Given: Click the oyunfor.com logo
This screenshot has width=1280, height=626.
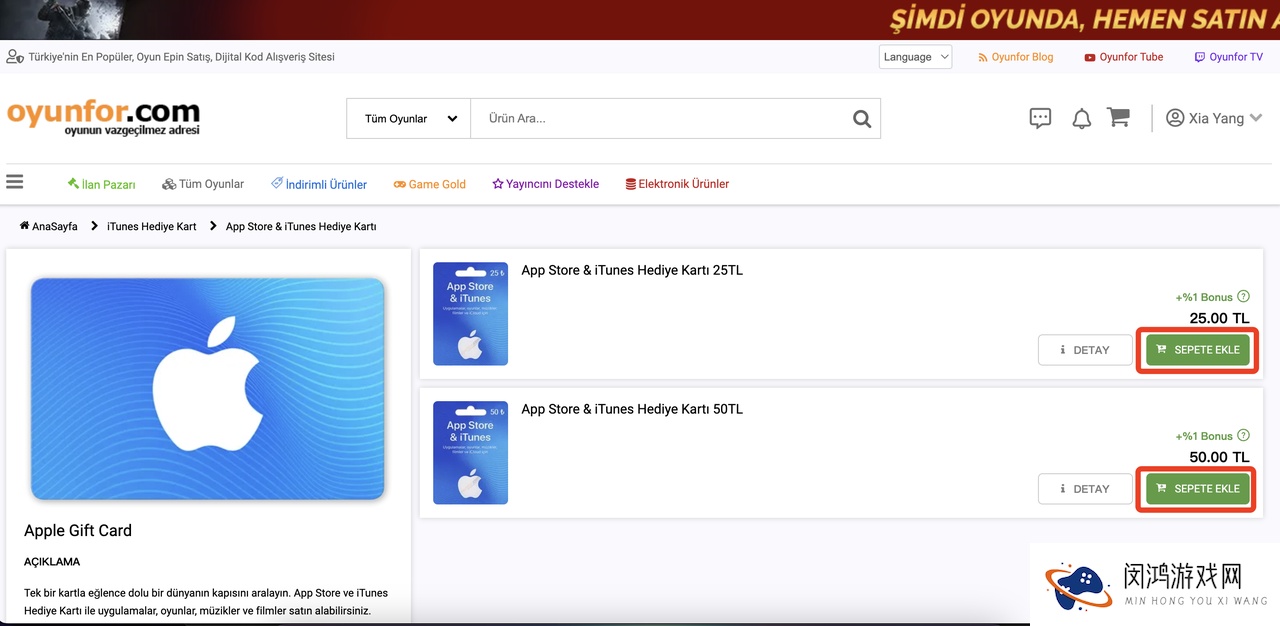Looking at the screenshot, I should (103, 117).
